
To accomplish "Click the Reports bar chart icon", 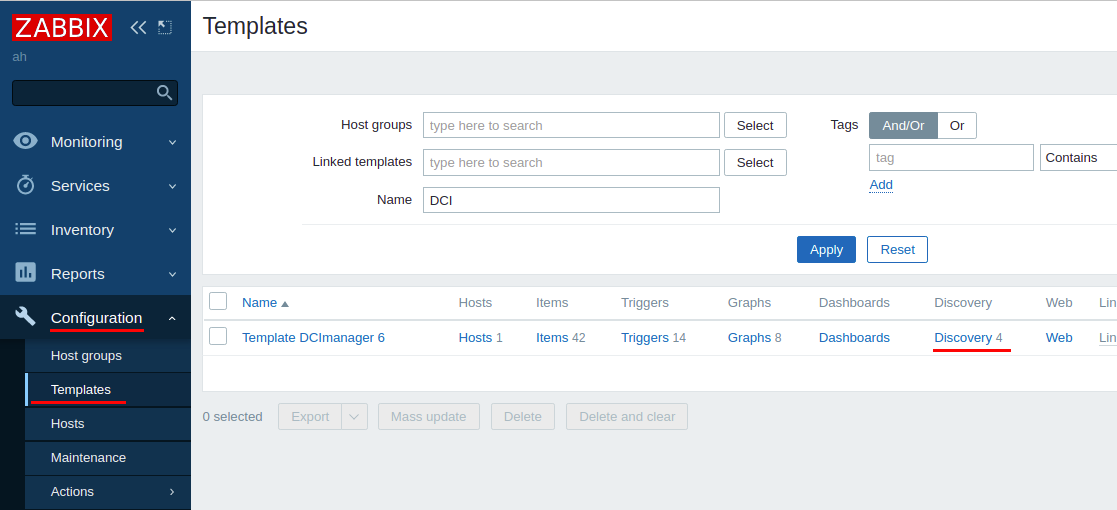I will pyautogui.click(x=26, y=272).
